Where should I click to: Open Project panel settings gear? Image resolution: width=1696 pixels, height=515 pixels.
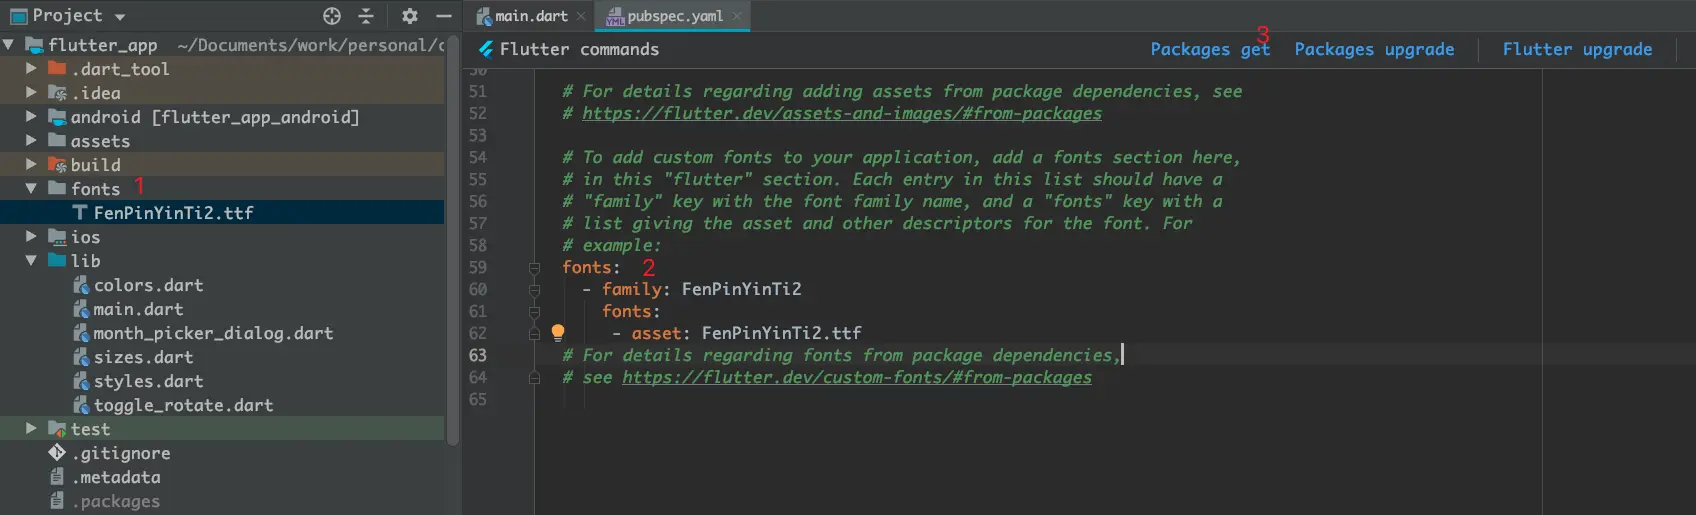[x=410, y=16]
